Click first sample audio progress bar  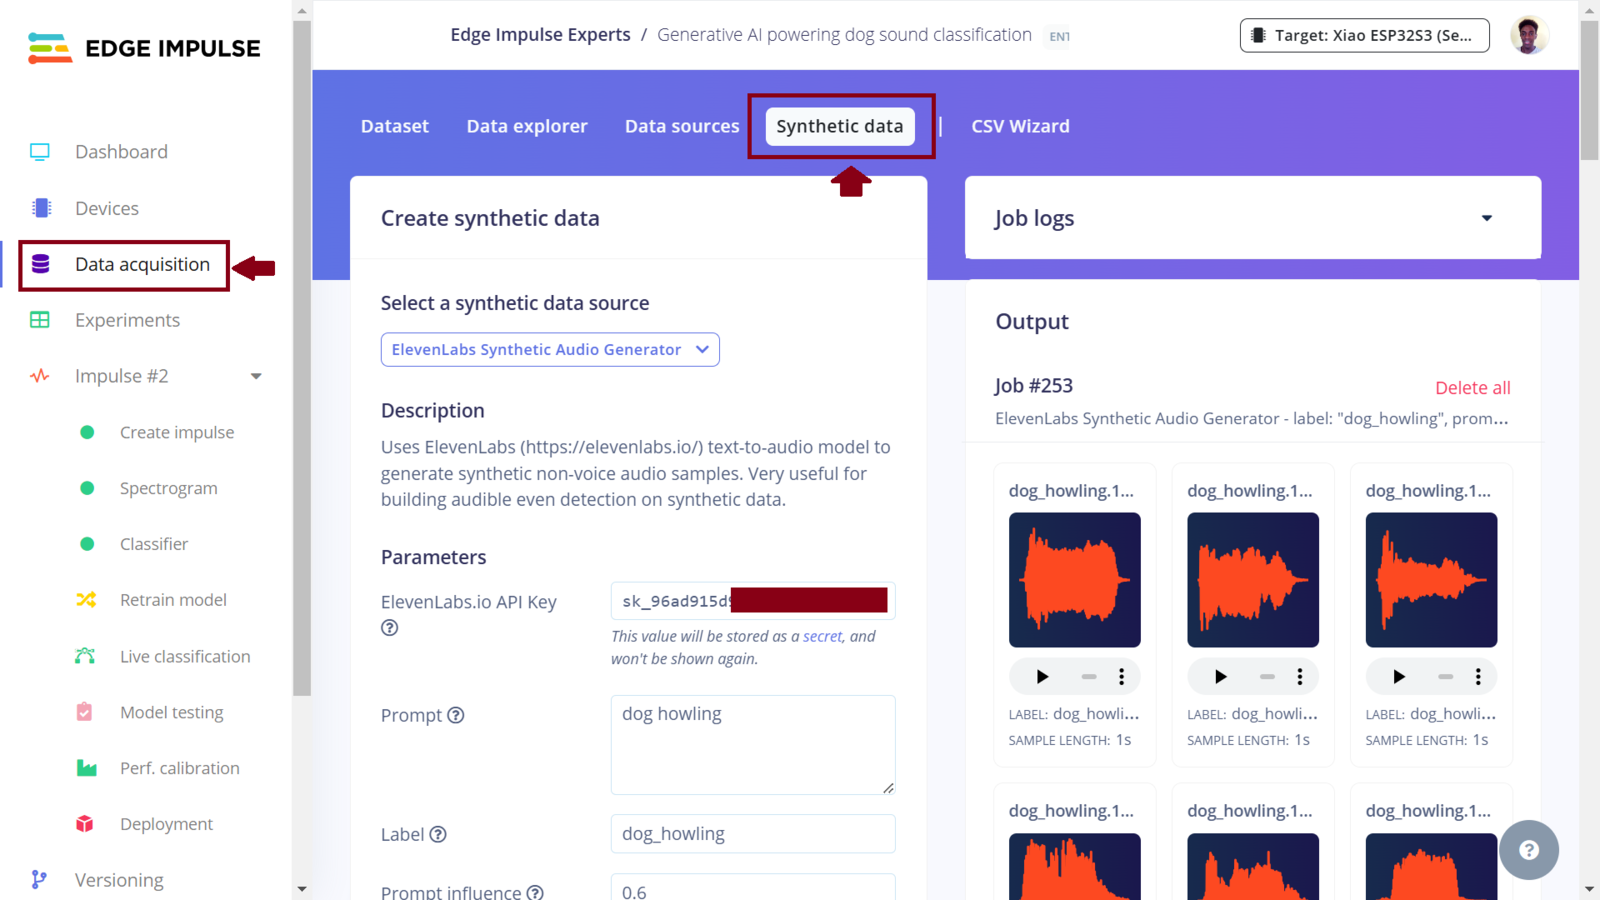pyautogui.click(x=1089, y=677)
